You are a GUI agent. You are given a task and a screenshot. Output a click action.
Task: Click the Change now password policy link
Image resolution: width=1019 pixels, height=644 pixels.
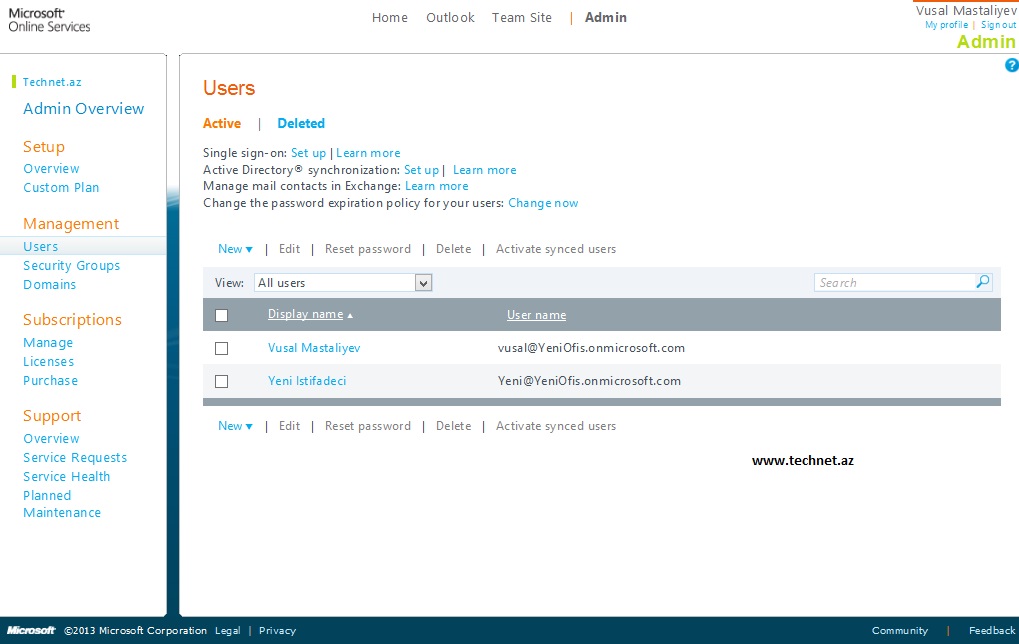[543, 203]
